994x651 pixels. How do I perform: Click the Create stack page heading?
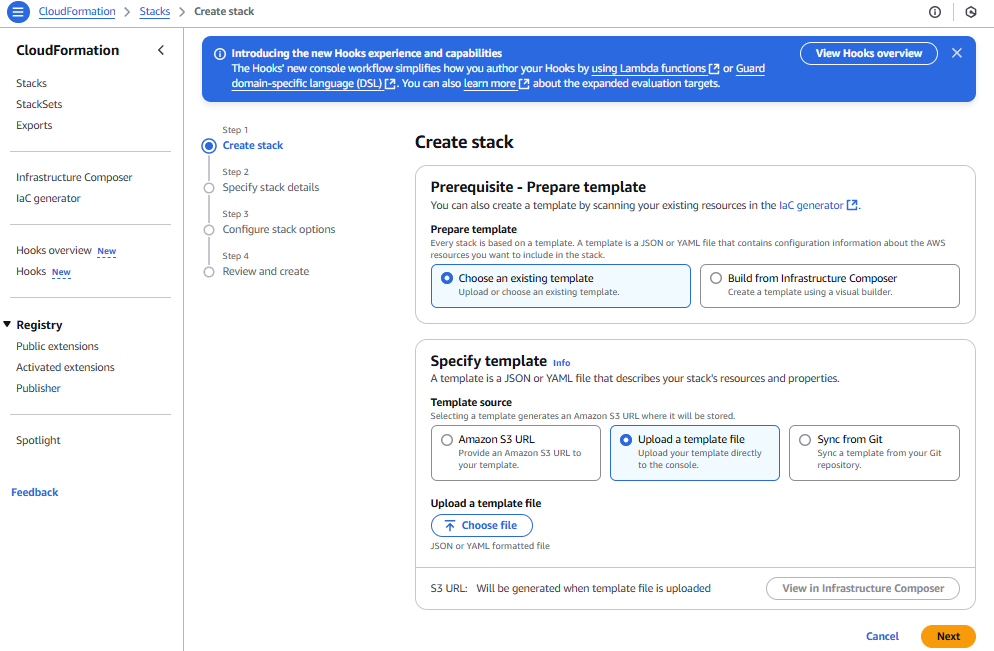[x=464, y=142]
